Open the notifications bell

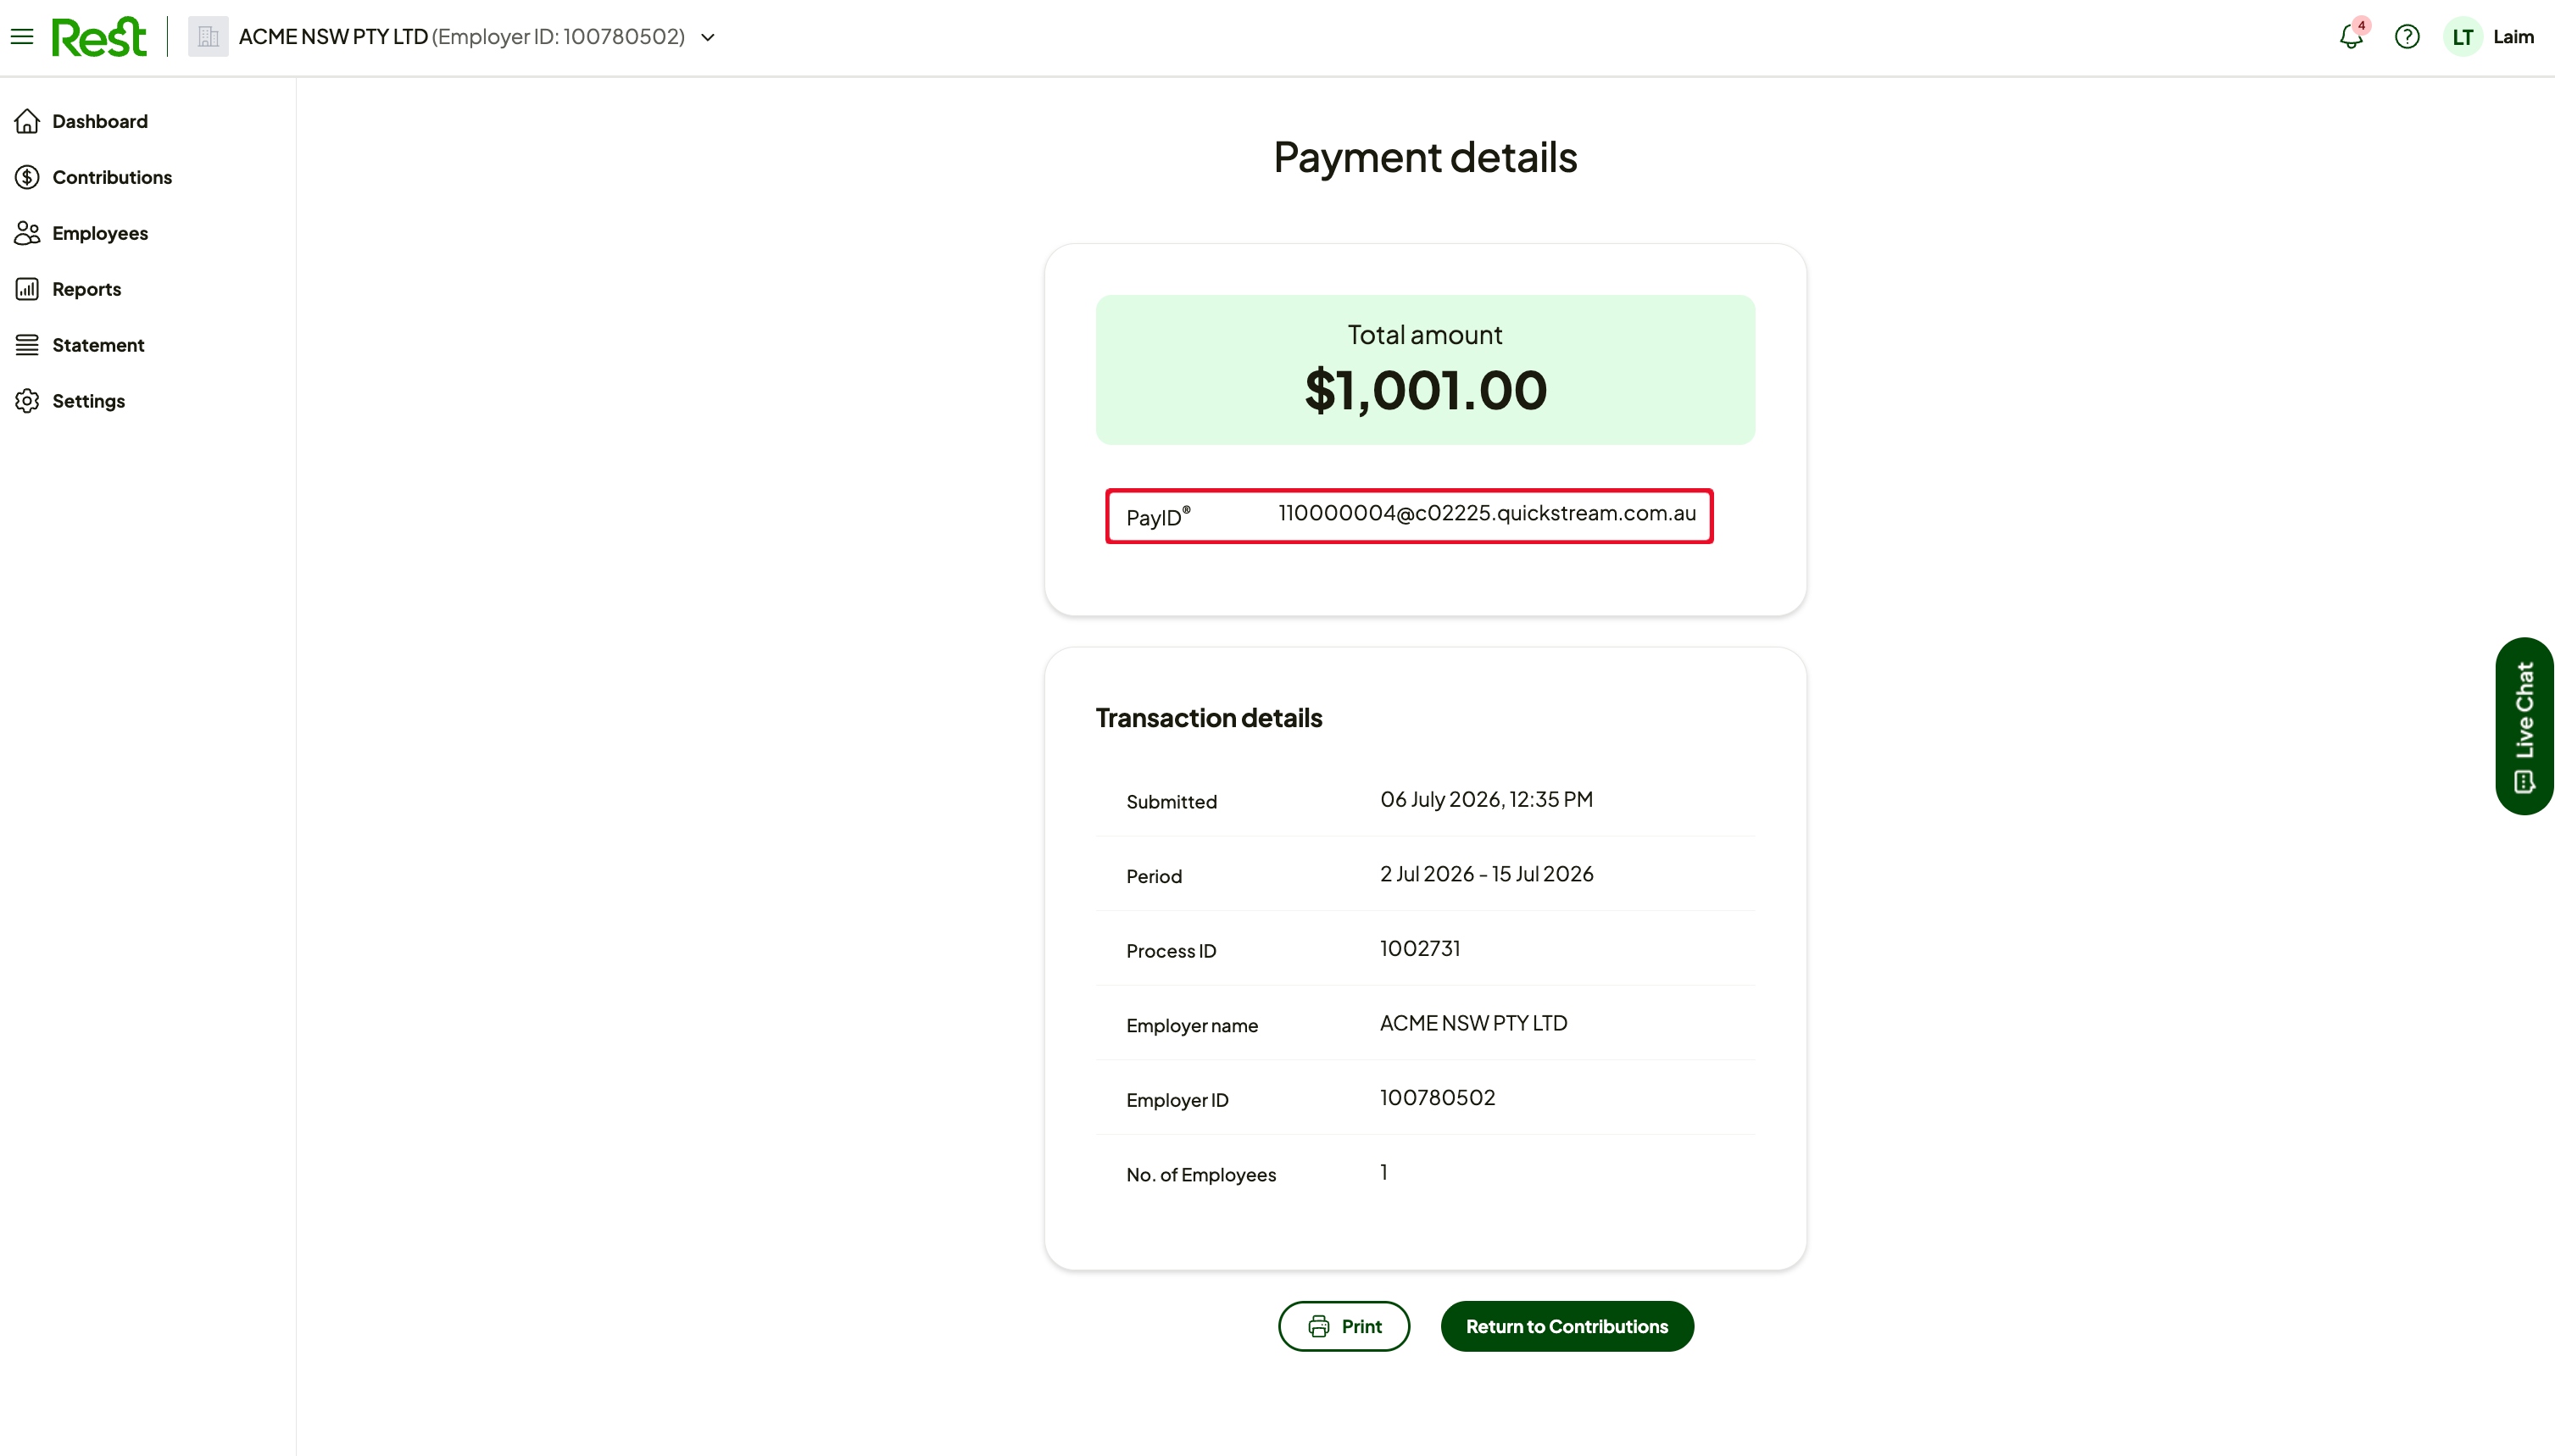[2351, 37]
